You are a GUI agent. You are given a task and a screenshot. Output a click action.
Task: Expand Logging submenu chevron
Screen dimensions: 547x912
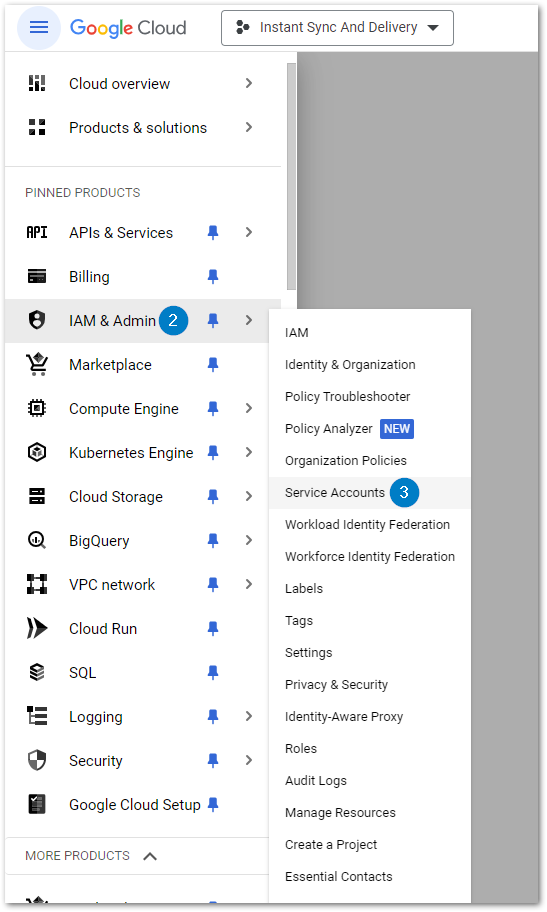click(249, 716)
